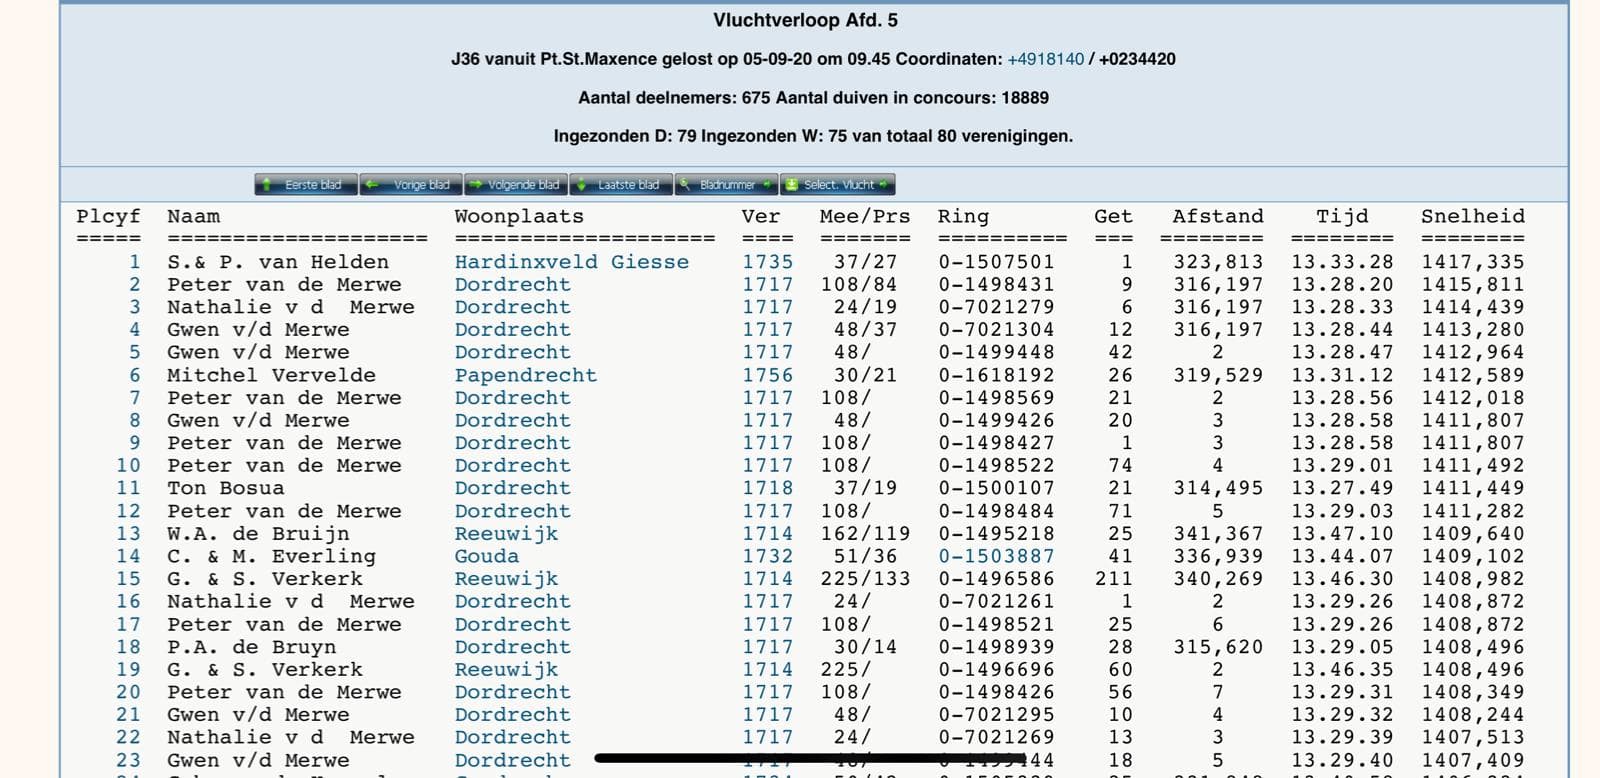Screen dimensions: 1600x778
Task: Open placement number 1 link
Action: [134, 262]
